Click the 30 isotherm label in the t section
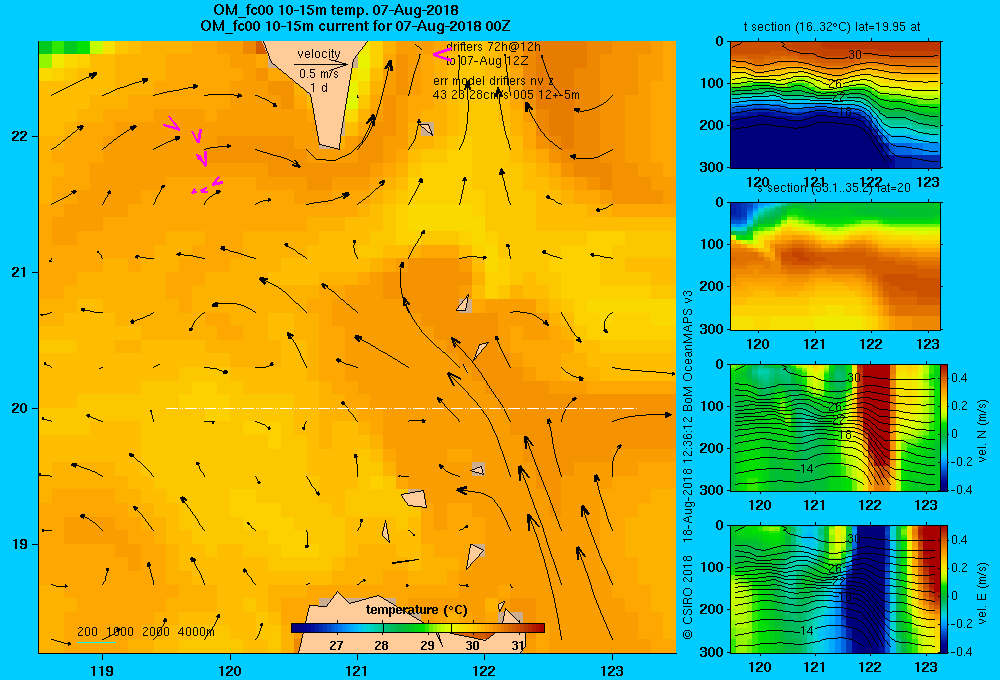 [855, 55]
